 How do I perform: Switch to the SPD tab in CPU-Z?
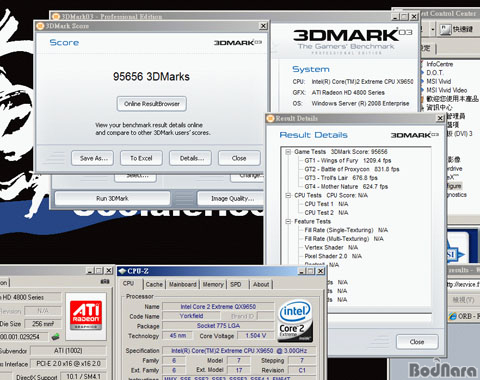(x=236, y=284)
